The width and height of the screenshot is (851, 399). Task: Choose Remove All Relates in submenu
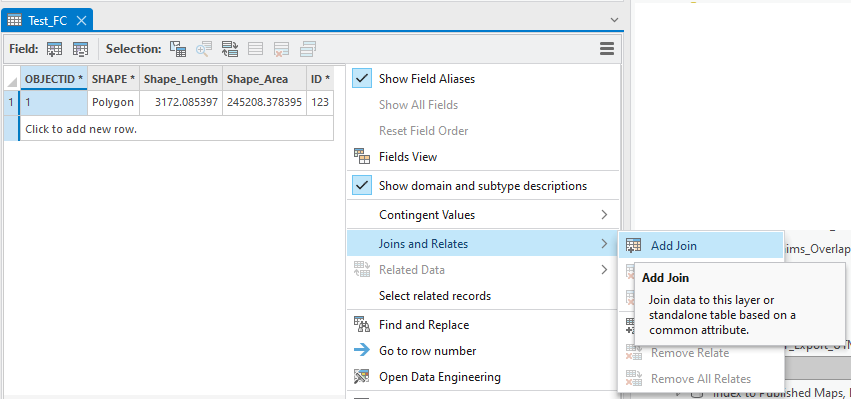tap(701, 379)
